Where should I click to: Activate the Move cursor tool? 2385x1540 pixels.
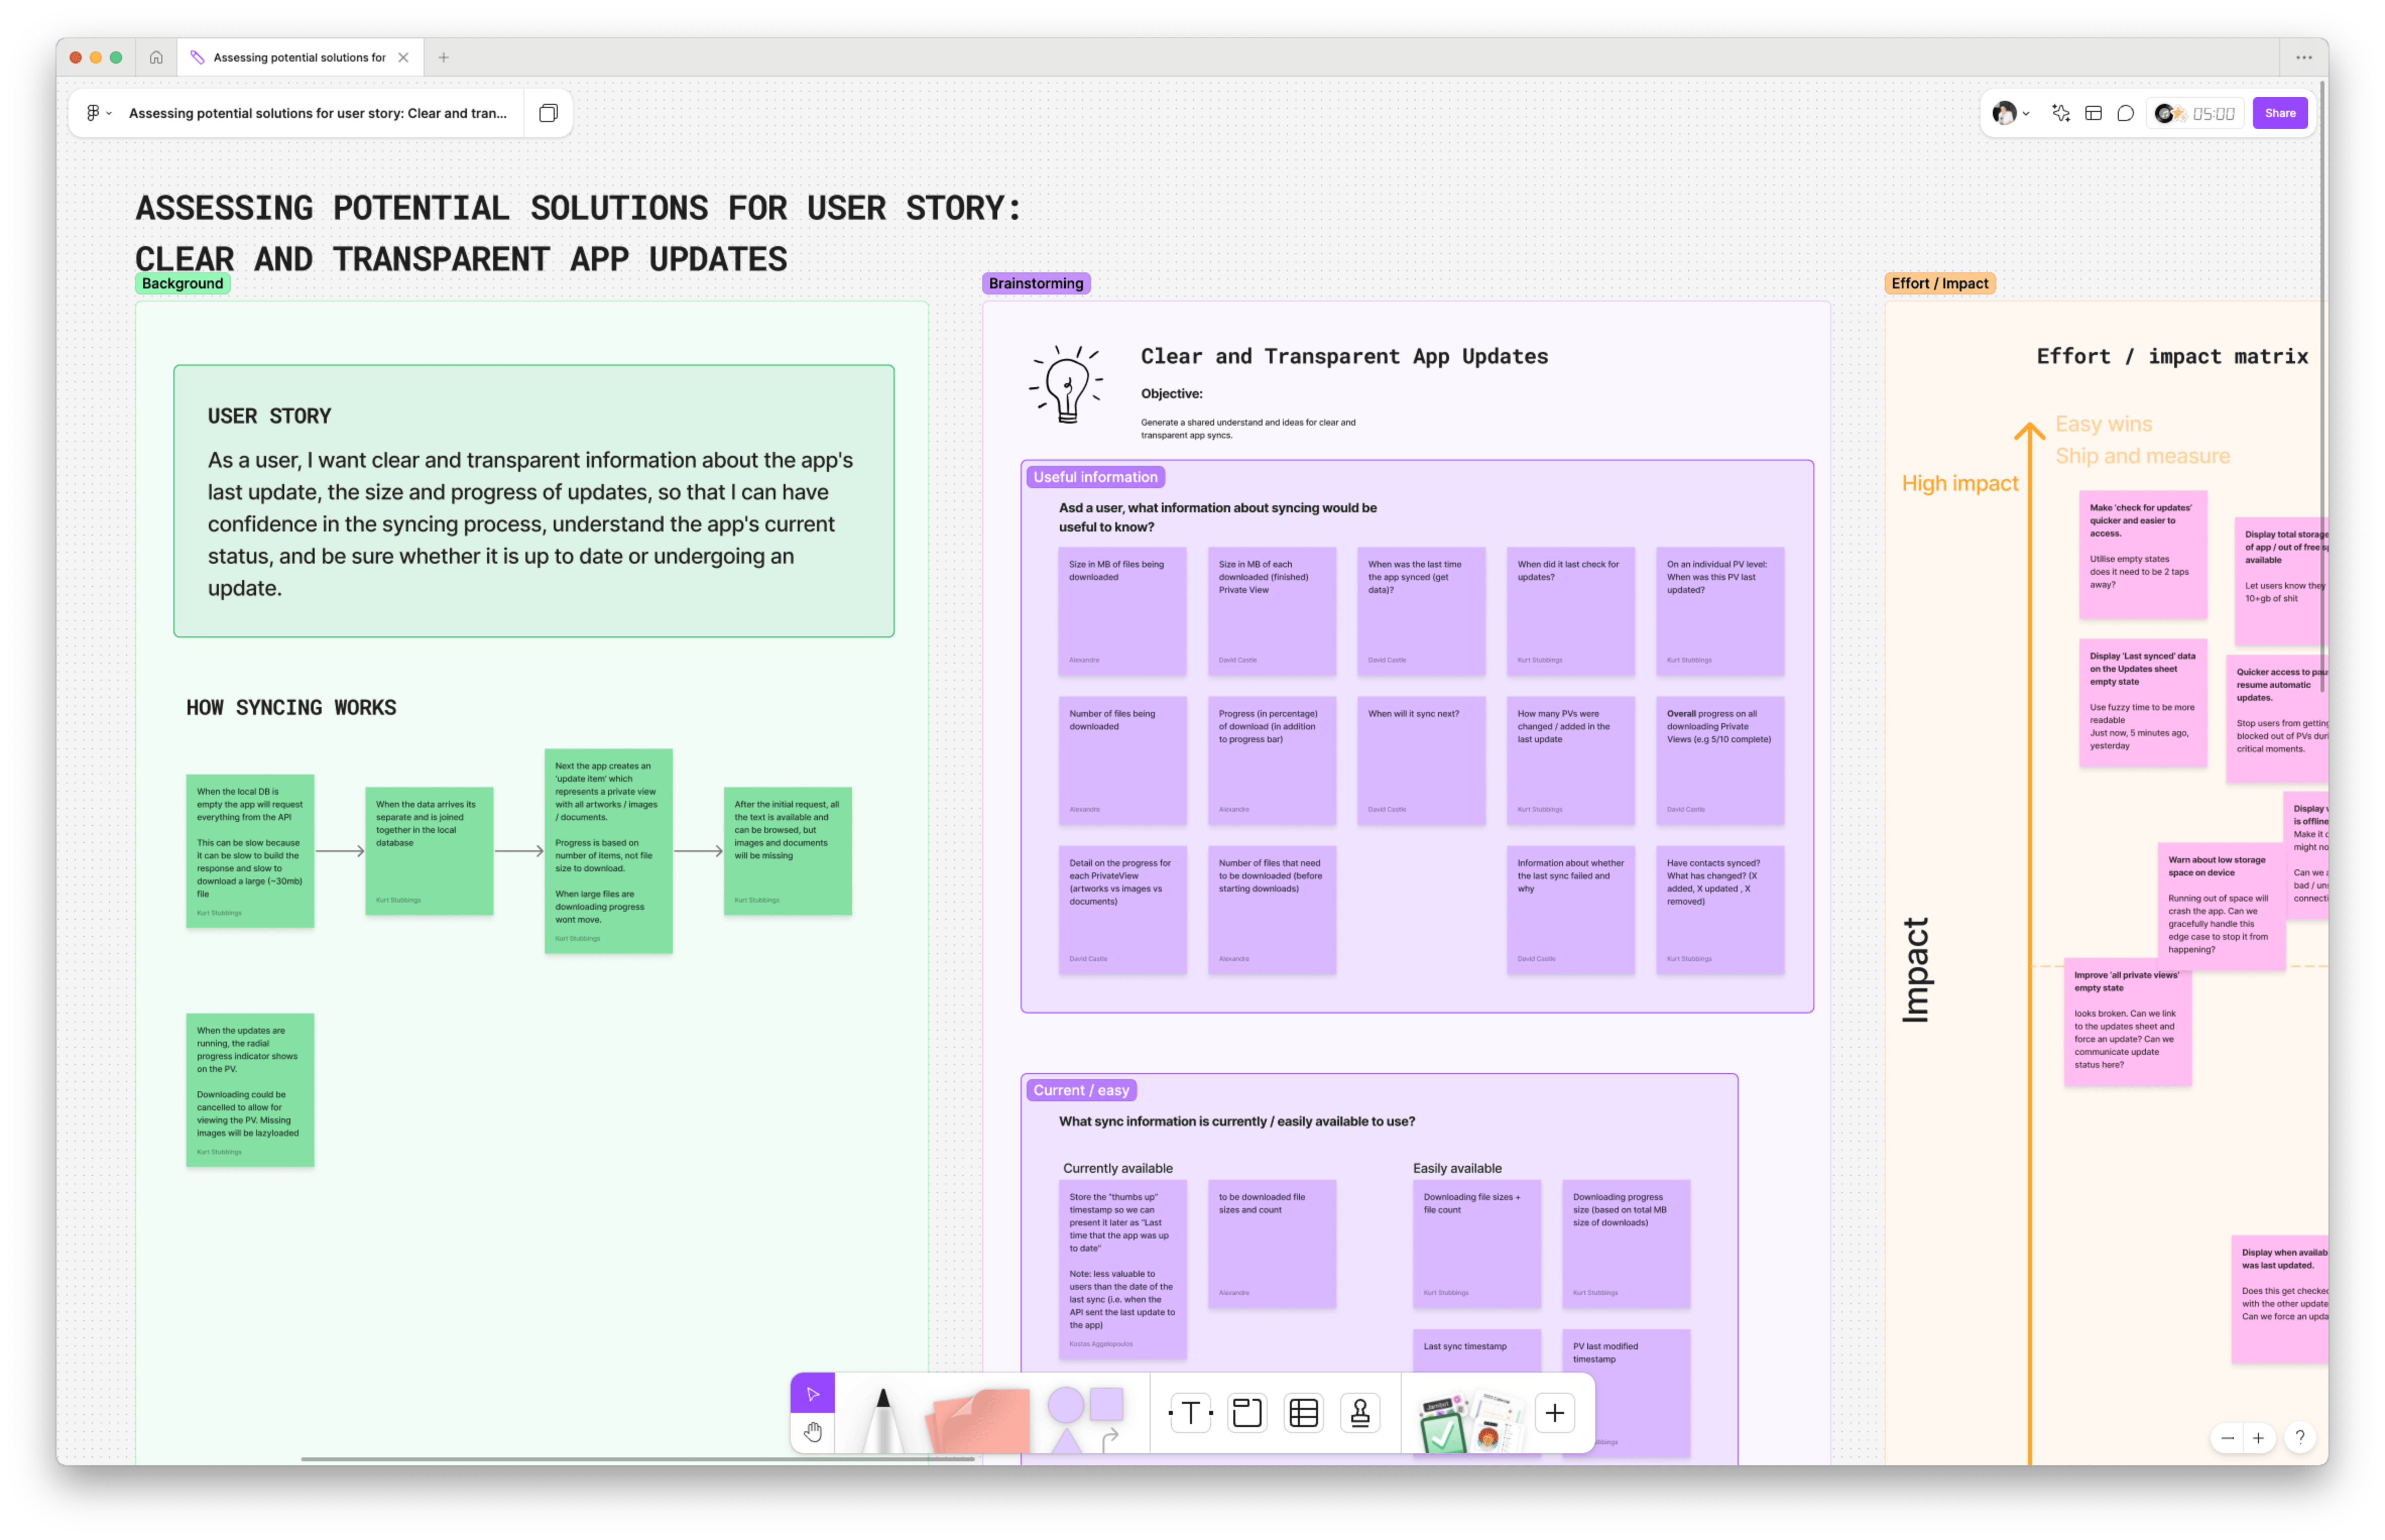coord(812,1393)
